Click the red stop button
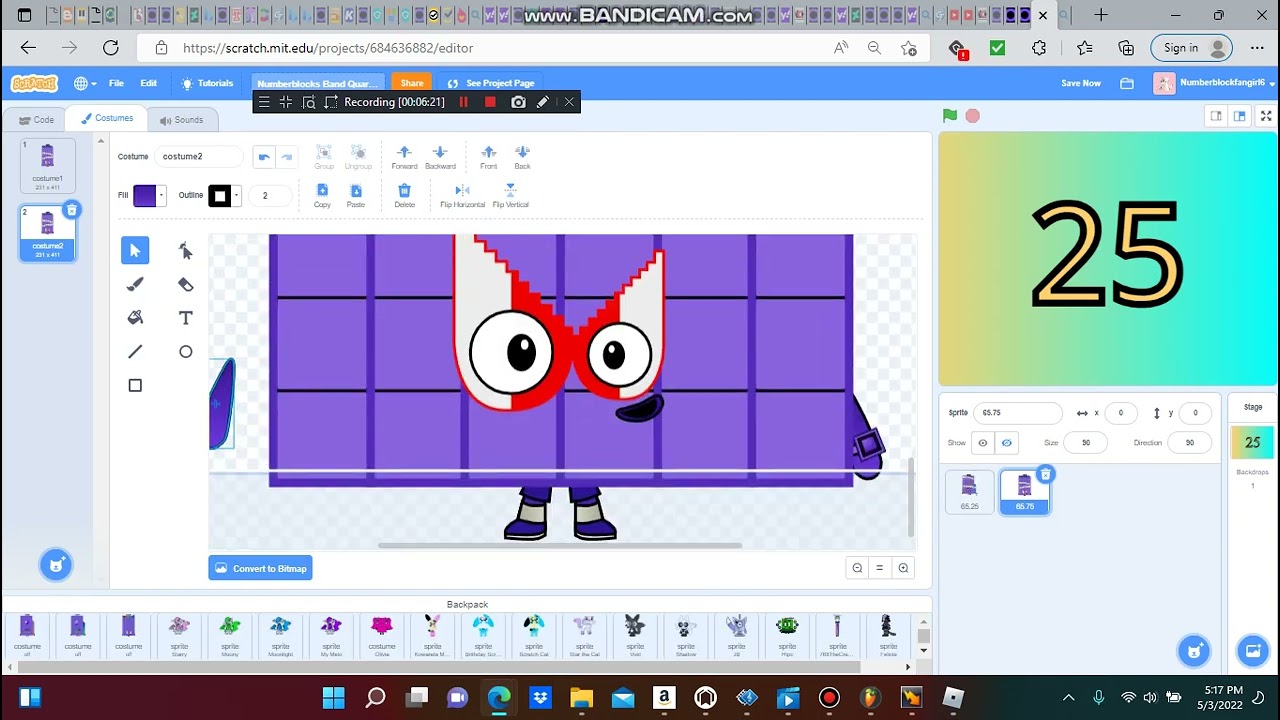This screenshot has width=1280, height=720. [972, 116]
